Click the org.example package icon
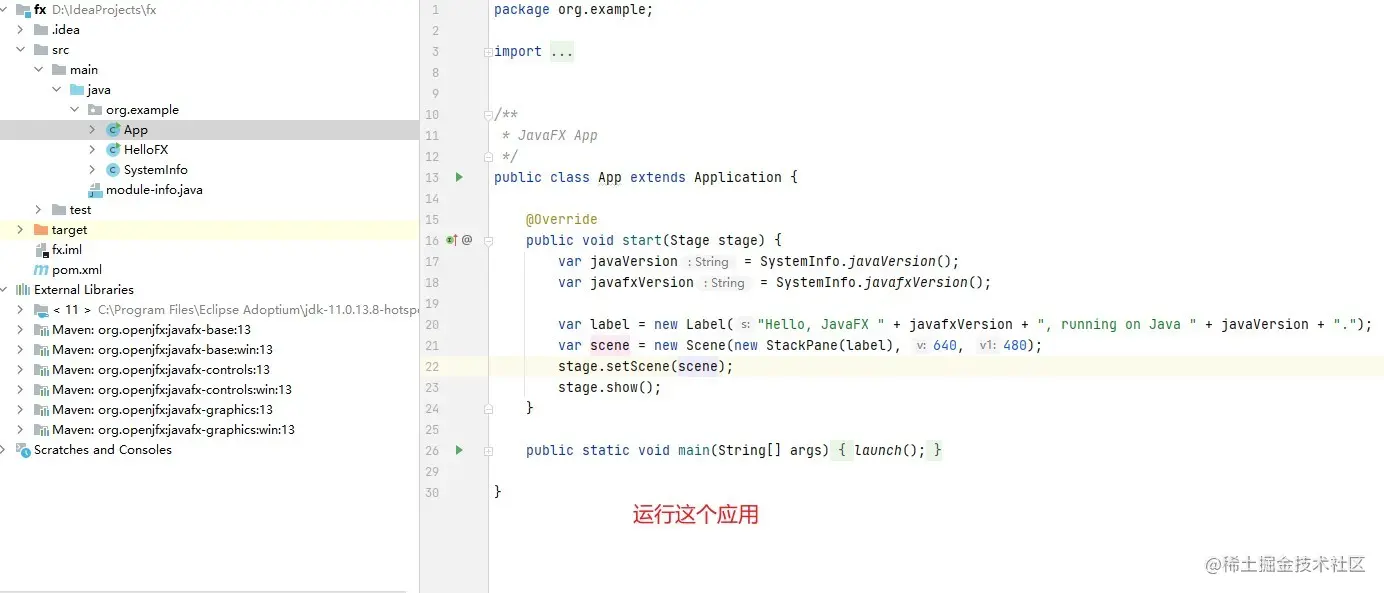1384x593 pixels. [x=95, y=110]
